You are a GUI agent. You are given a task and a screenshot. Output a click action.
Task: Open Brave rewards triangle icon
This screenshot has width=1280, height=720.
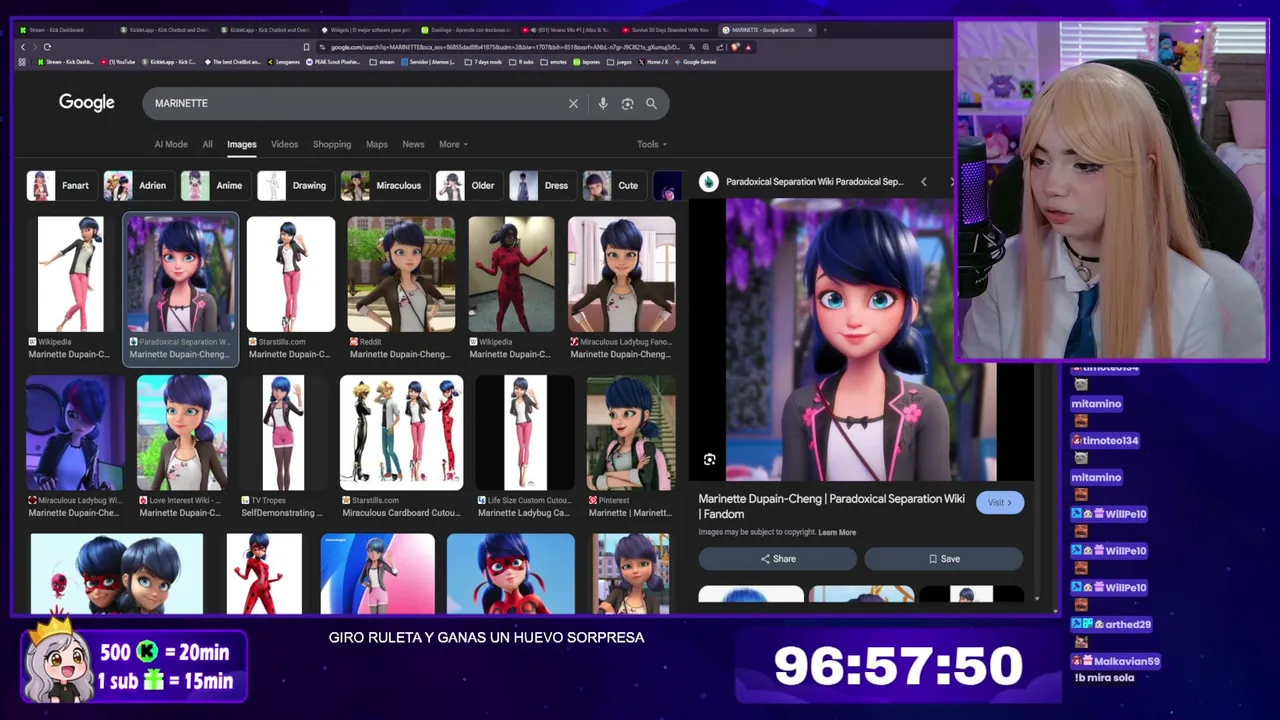[748, 47]
